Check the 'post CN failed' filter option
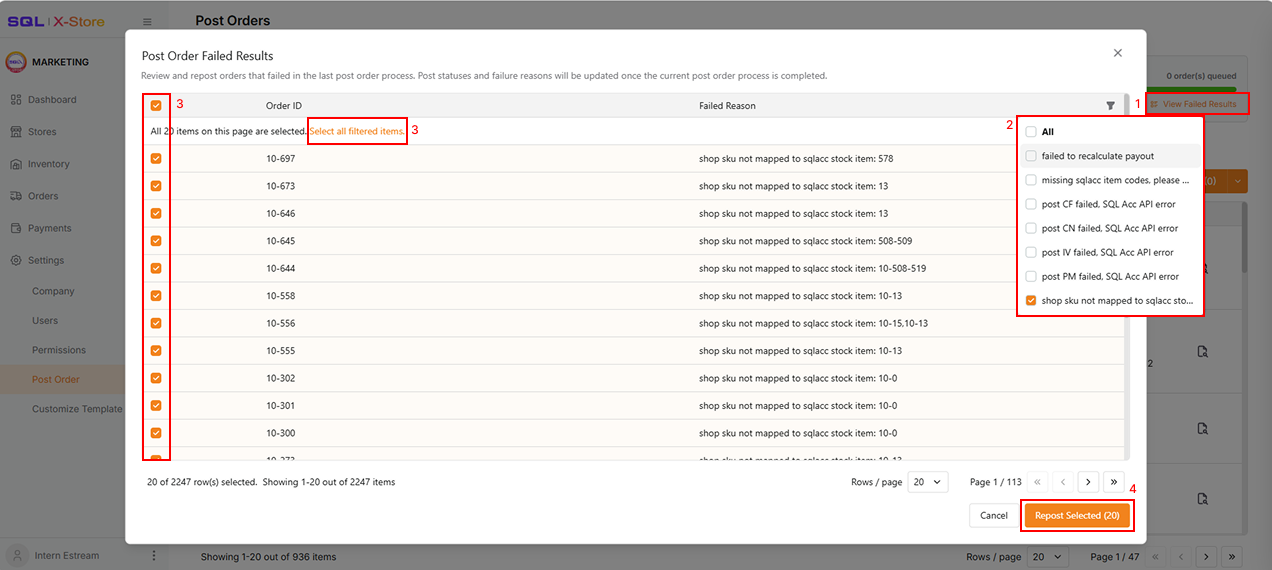The image size is (1272, 570). [x=1031, y=228]
